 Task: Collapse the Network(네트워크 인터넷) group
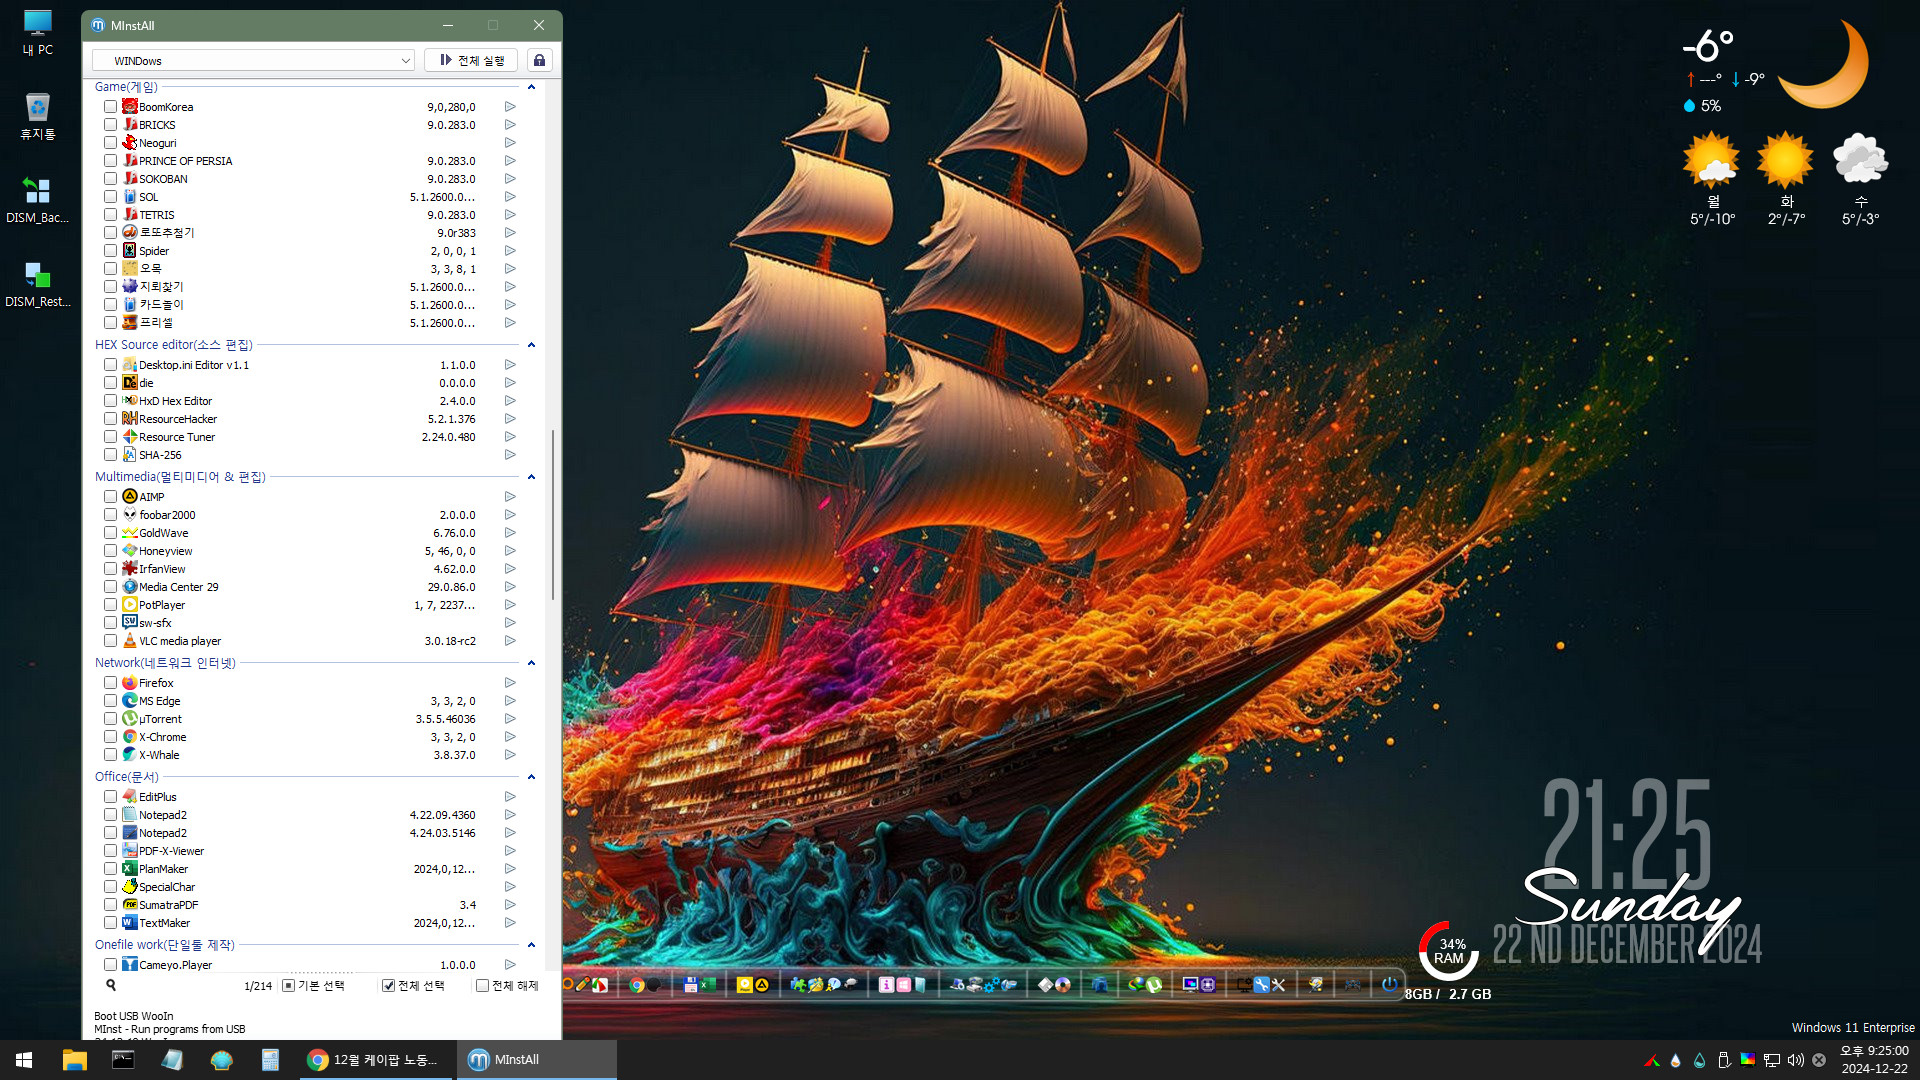[x=531, y=663]
